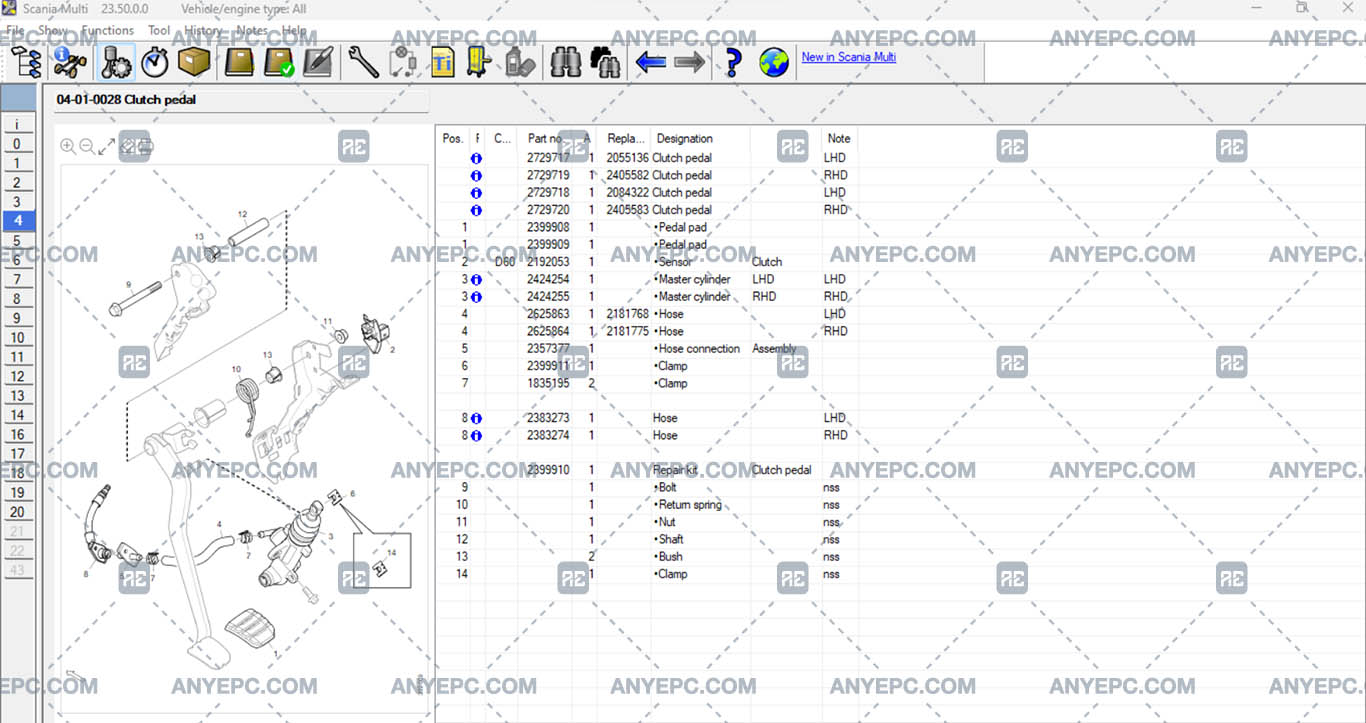Viewport: 1366px width, 723px height.
Task: Select main group tab i
Action: [x=17, y=125]
